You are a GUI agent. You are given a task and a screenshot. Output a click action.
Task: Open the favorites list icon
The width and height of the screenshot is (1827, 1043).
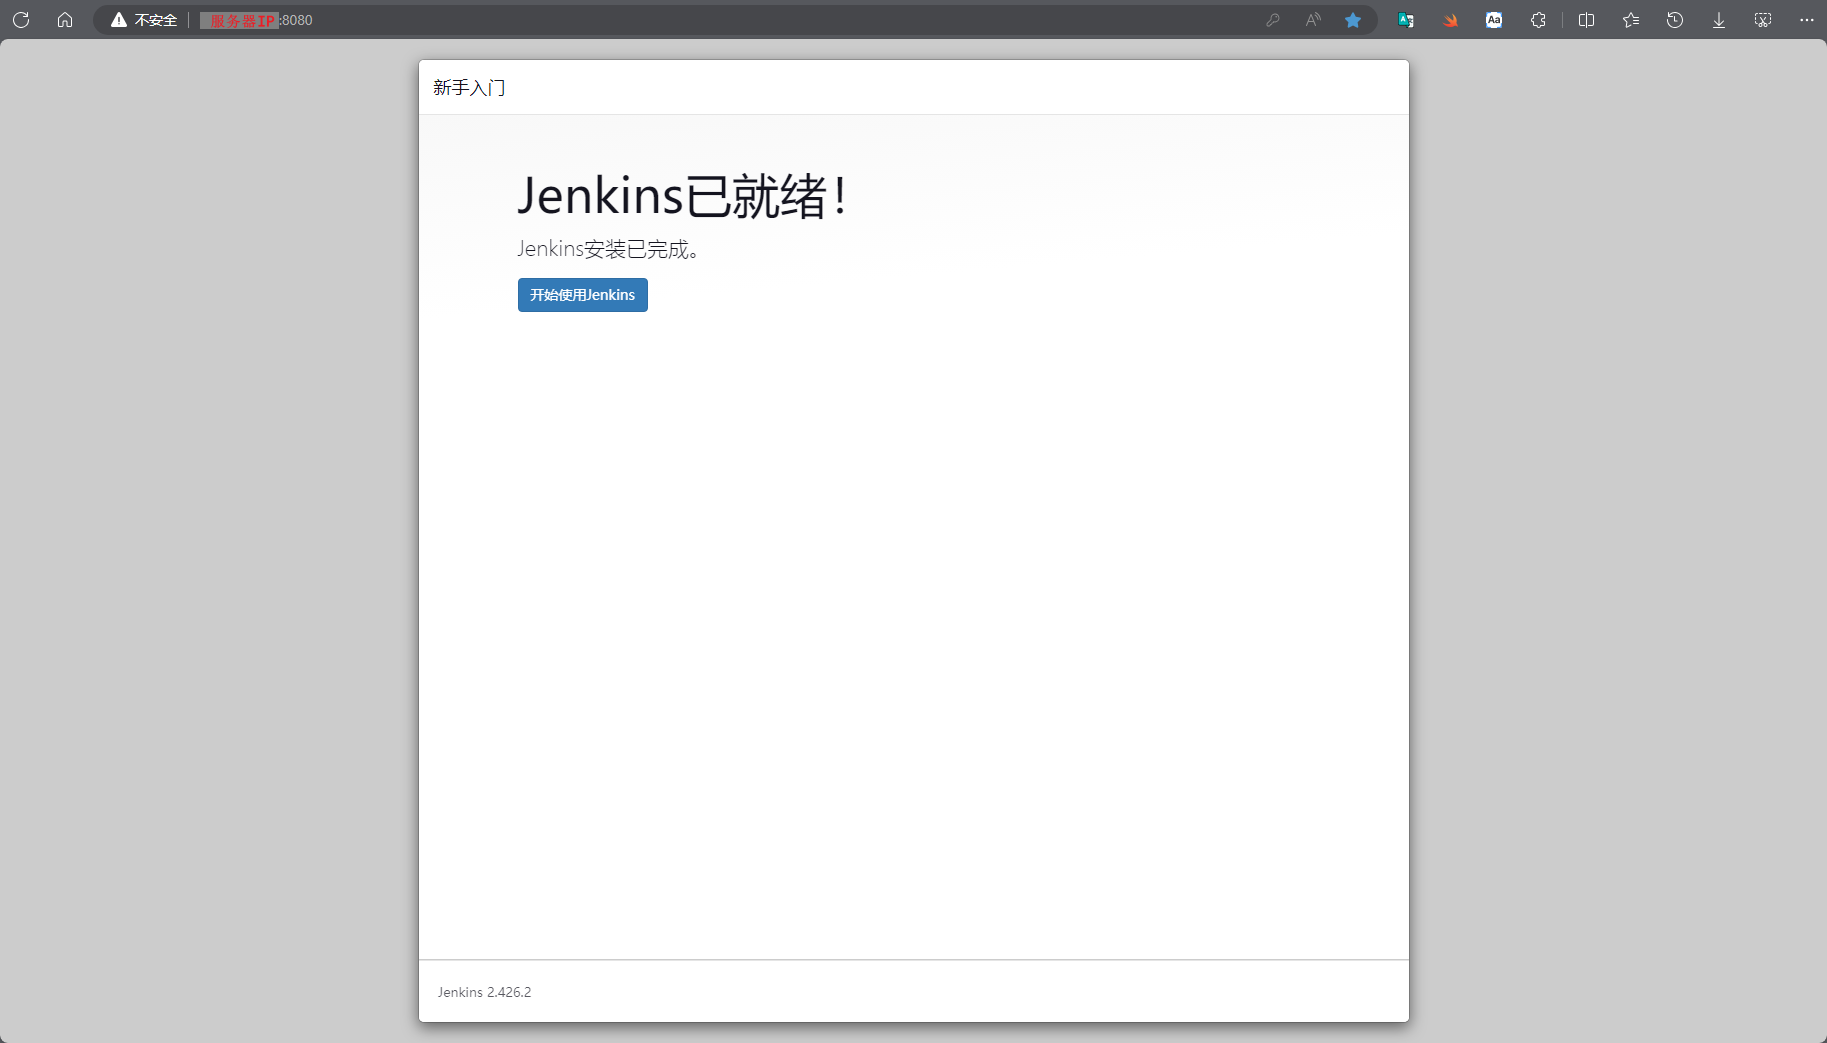(x=1631, y=20)
